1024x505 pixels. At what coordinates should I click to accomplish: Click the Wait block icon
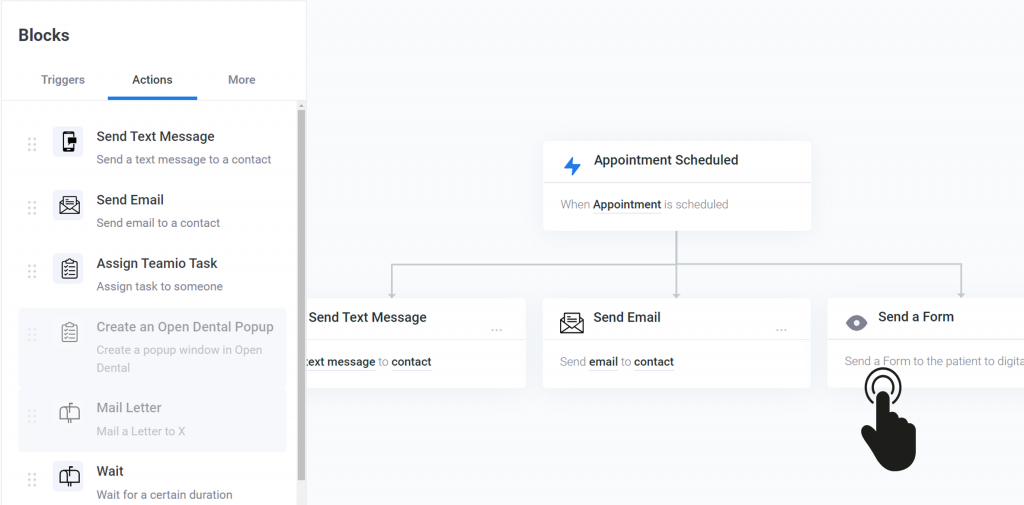[x=69, y=477]
